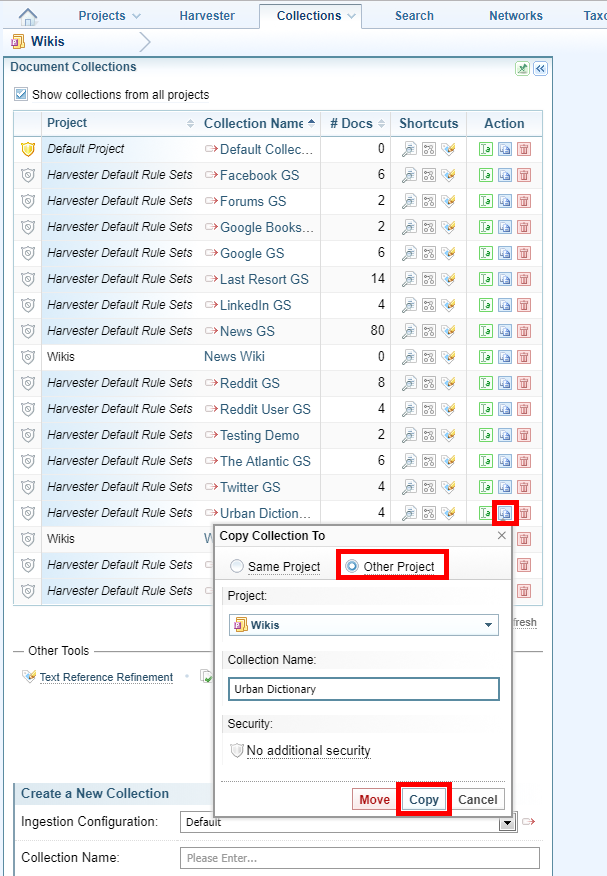This screenshot has height=876, width=607.
Task: Open network graph shortcut for LinkedIn GS
Action: [429, 305]
